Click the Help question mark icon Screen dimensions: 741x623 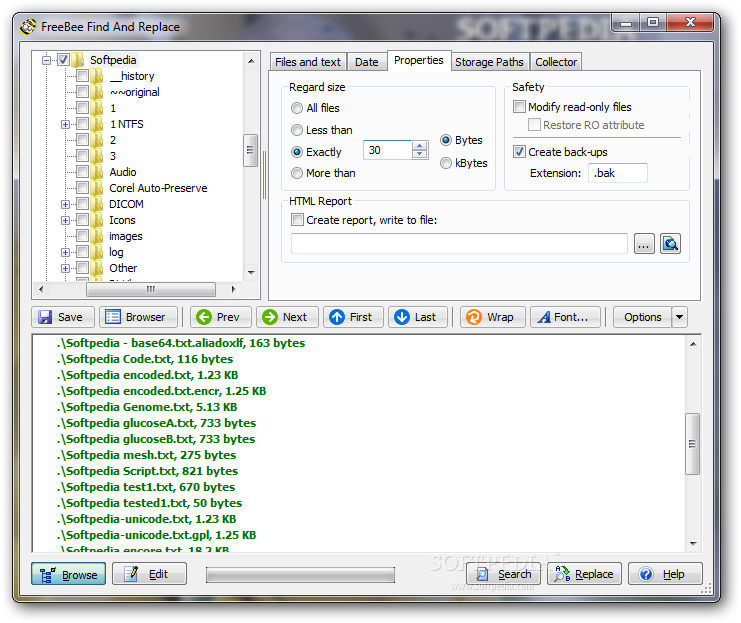[x=646, y=574]
